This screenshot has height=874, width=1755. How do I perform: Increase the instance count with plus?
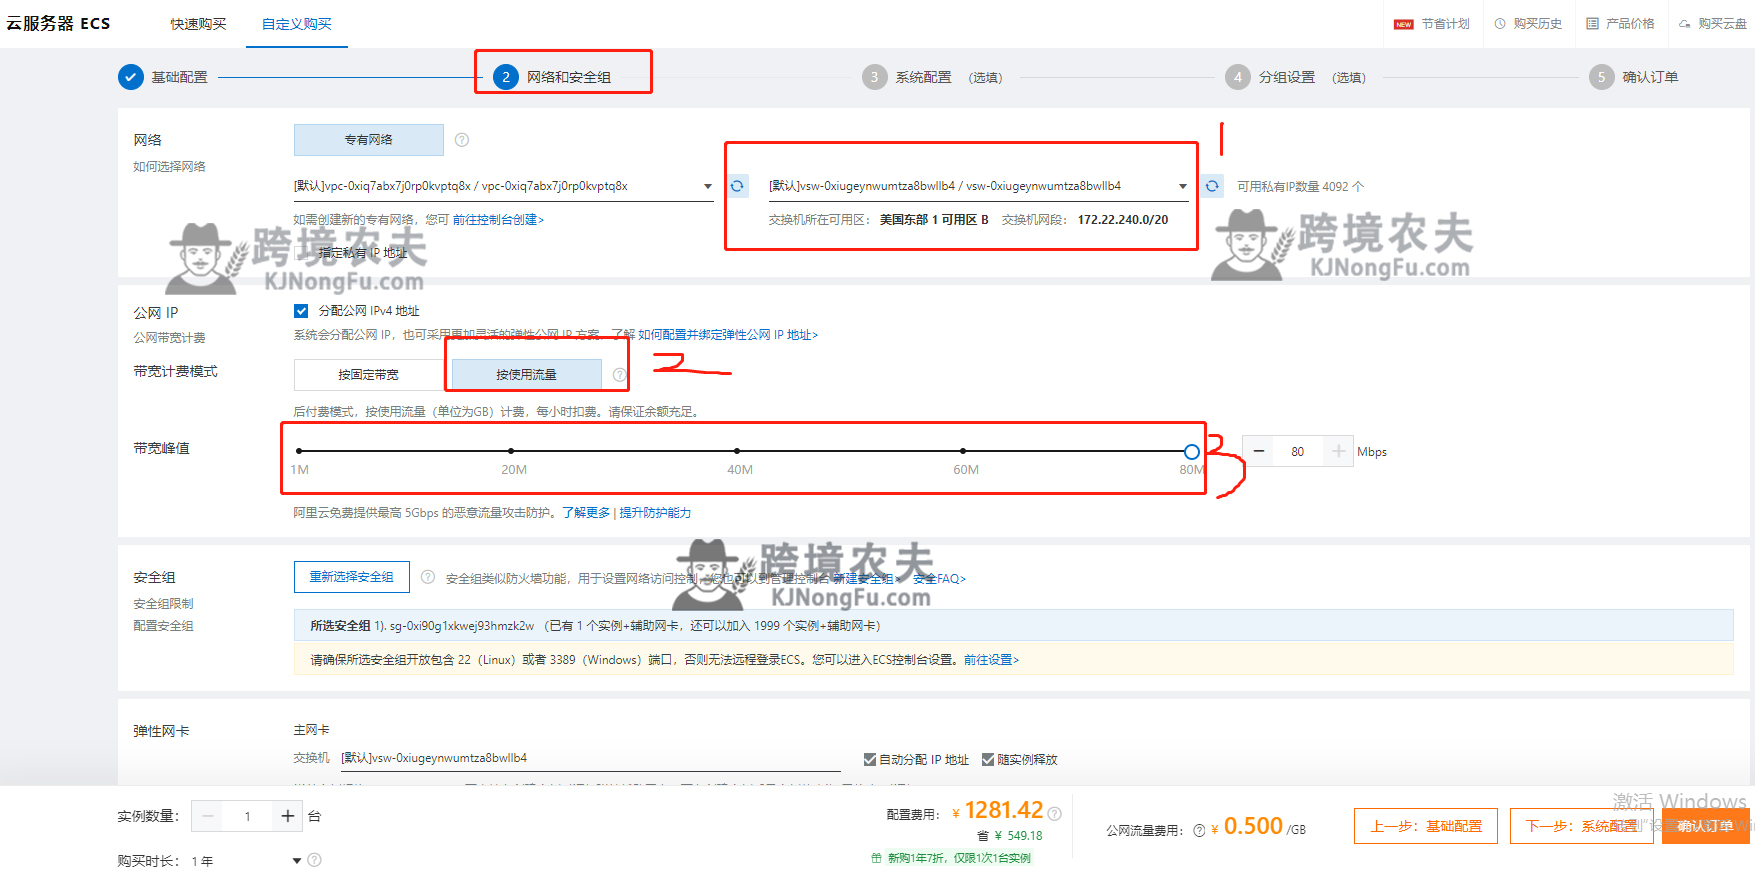[x=287, y=816]
